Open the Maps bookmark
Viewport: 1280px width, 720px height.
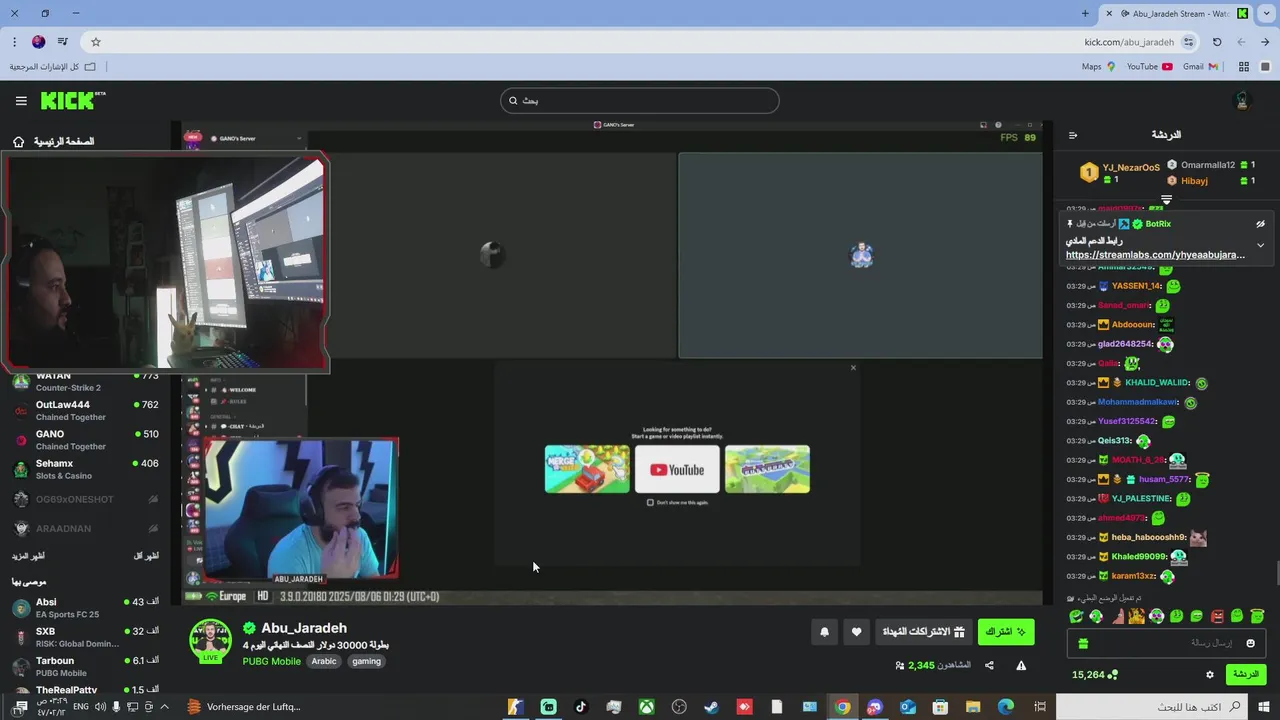tap(1098, 67)
